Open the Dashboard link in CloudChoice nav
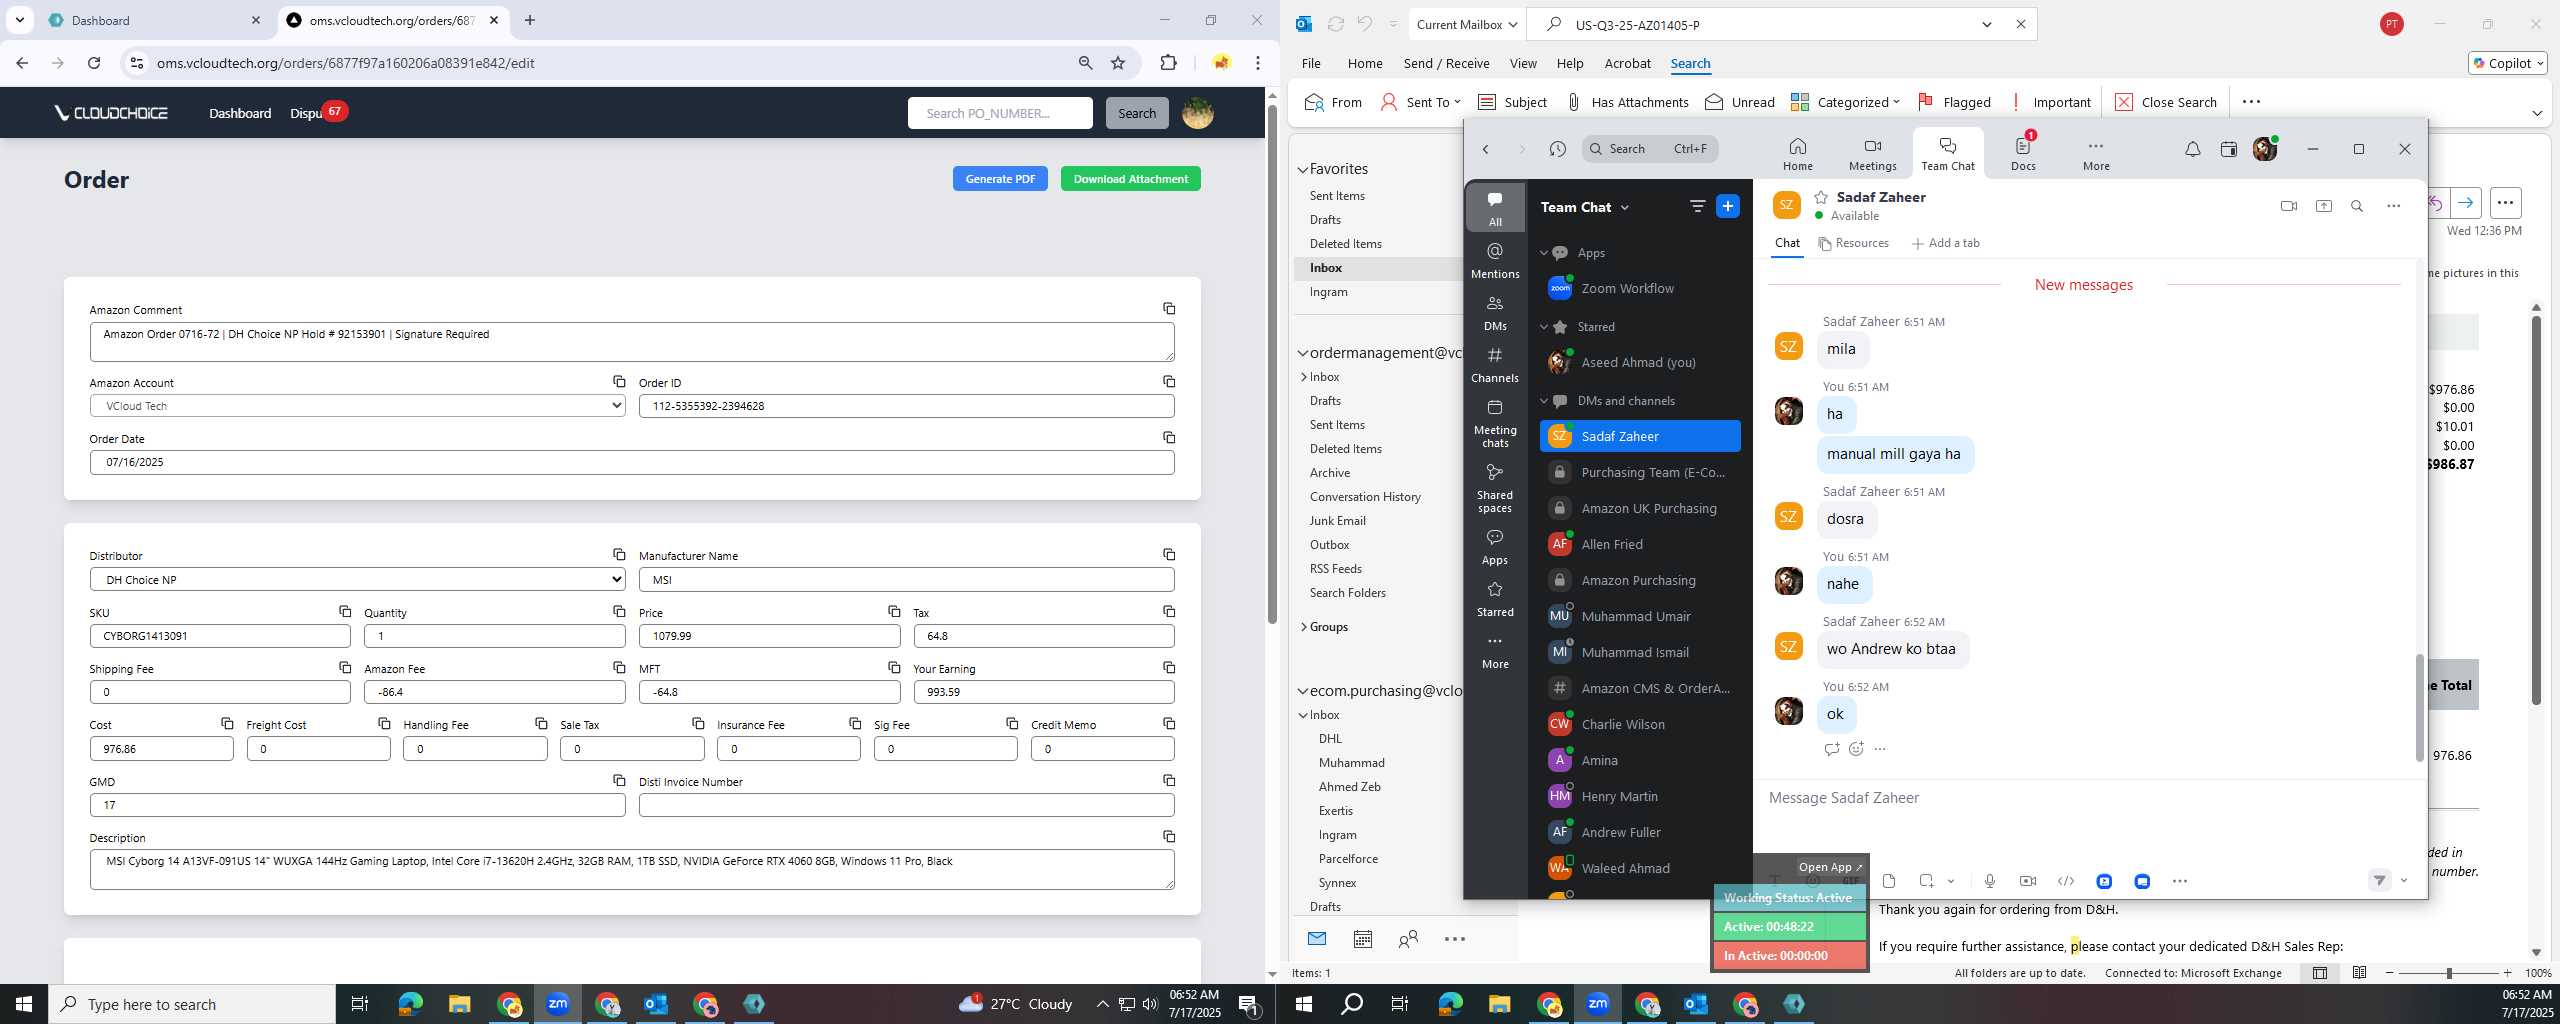This screenshot has width=2560, height=1024. pos(240,113)
